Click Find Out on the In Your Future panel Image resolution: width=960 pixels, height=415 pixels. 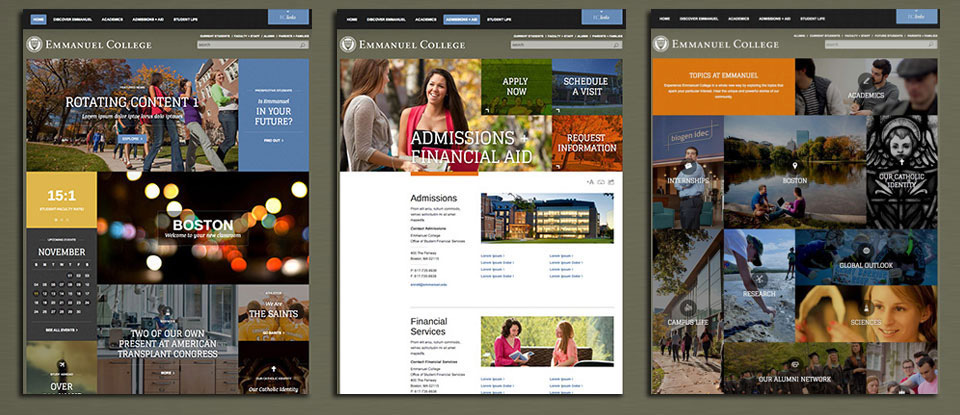click(x=274, y=141)
